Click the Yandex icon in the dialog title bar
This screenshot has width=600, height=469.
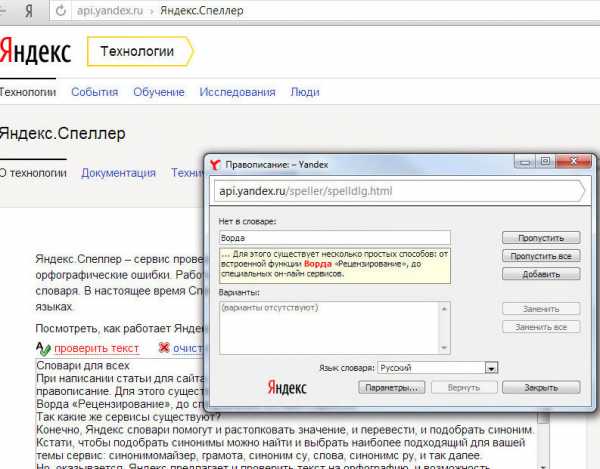pyautogui.click(x=215, y=165)
